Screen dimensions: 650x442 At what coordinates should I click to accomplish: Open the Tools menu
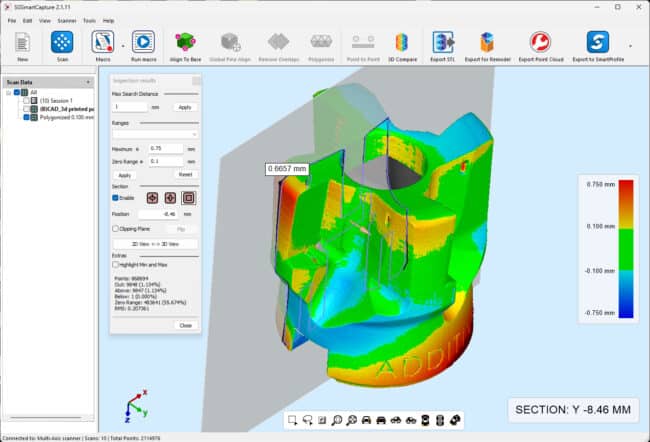pyautogui.click(x=89, y=20)
